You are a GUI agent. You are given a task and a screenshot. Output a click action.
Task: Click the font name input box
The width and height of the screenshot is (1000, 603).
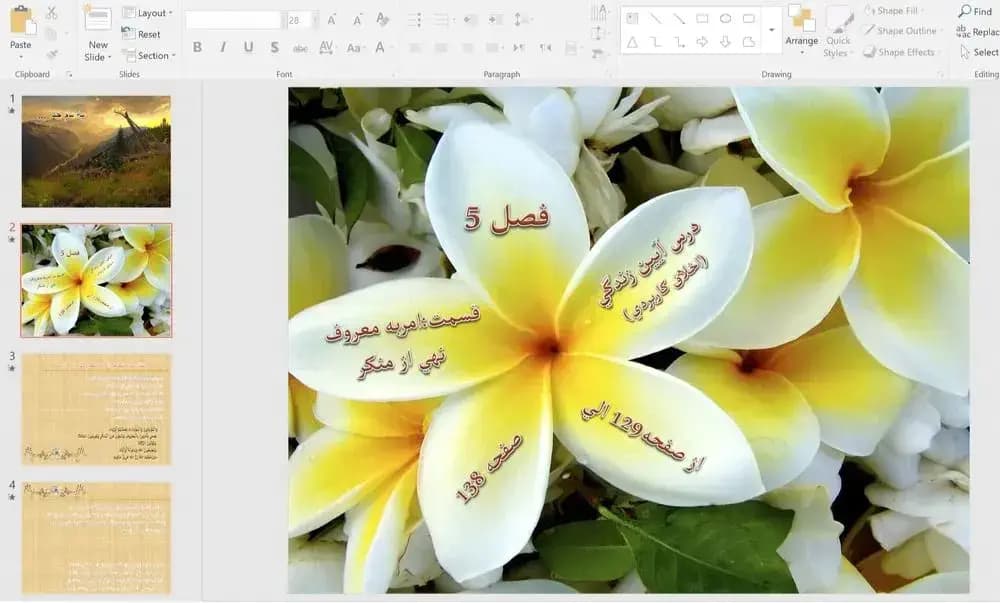(233, 20)
